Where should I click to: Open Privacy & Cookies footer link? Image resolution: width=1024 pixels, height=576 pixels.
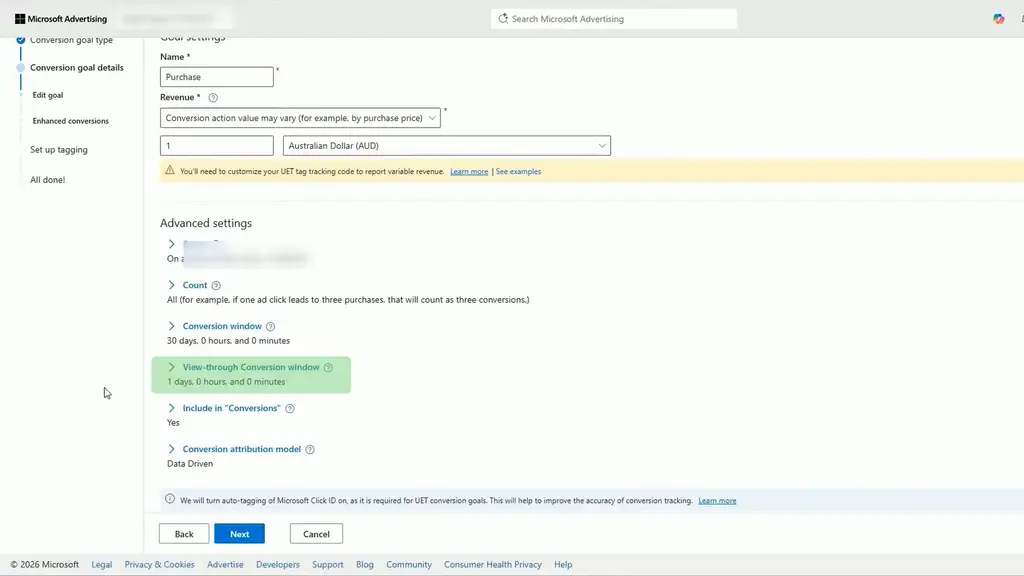click(159, 565)
